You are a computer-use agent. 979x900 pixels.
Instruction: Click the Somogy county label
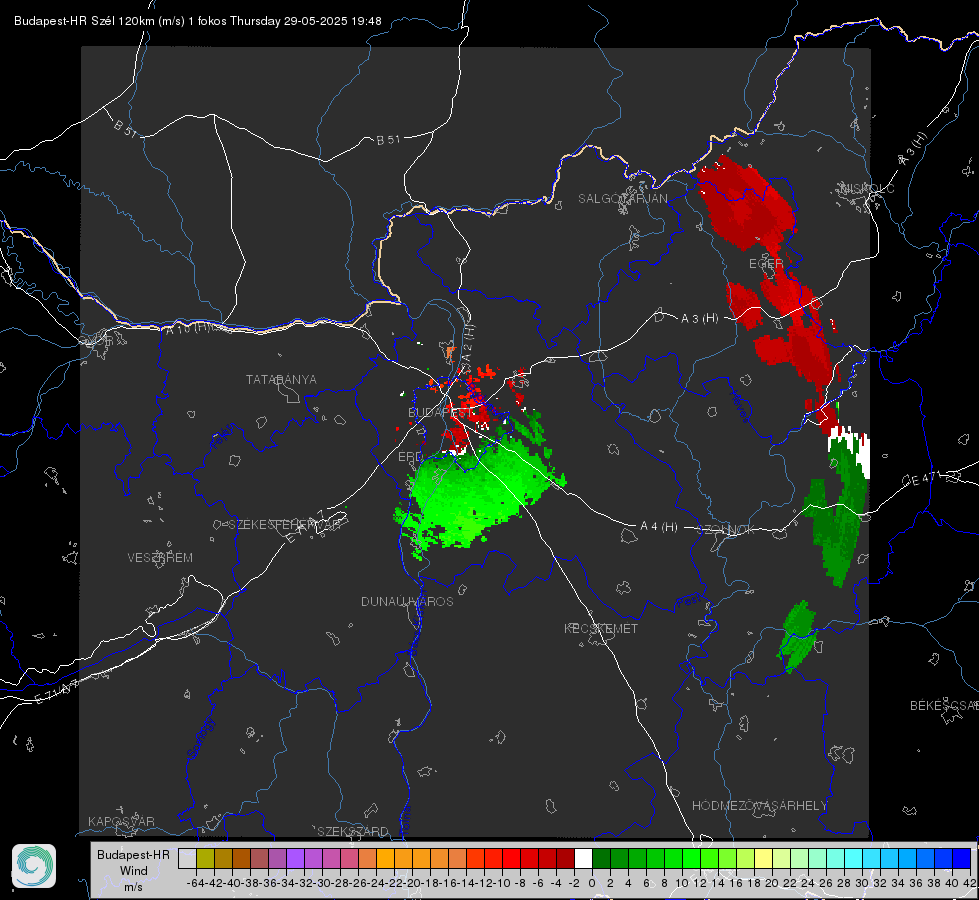click(x=200, y=738)
